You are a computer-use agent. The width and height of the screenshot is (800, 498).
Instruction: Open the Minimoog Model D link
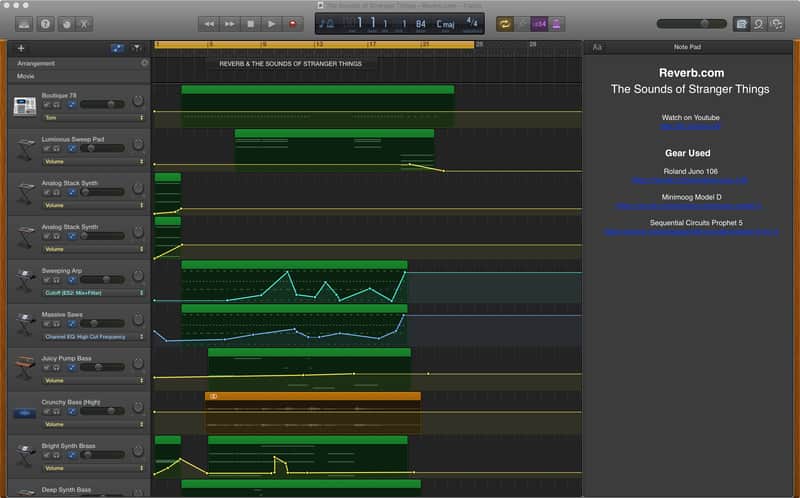point(689,206)
